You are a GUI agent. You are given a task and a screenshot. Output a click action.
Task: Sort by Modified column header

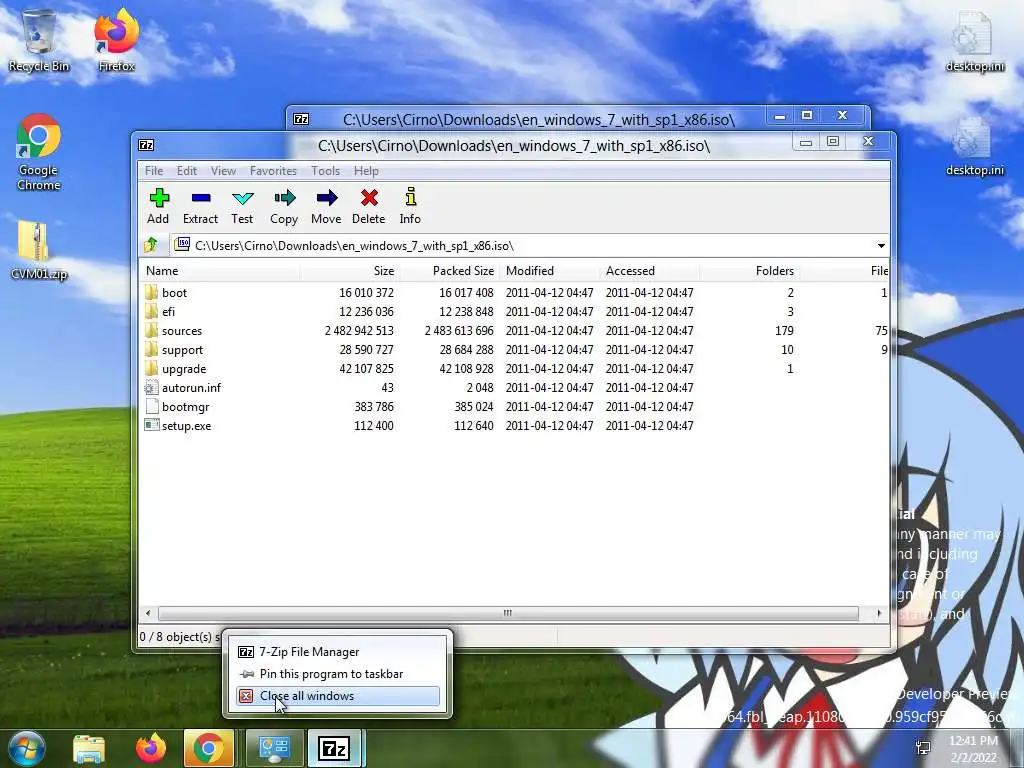[550, 270]
